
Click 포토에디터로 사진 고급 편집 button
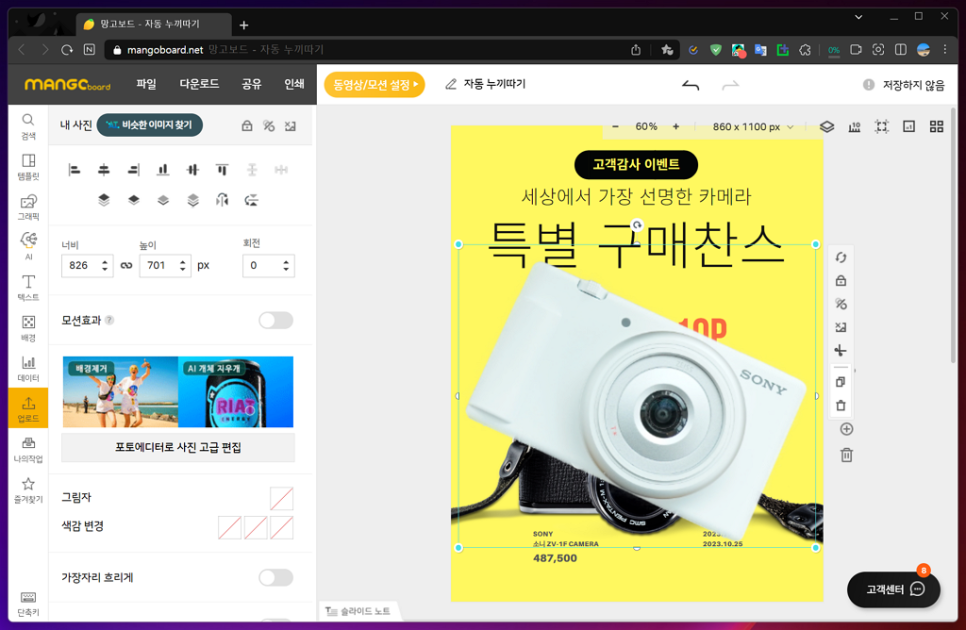coord(178,447)
